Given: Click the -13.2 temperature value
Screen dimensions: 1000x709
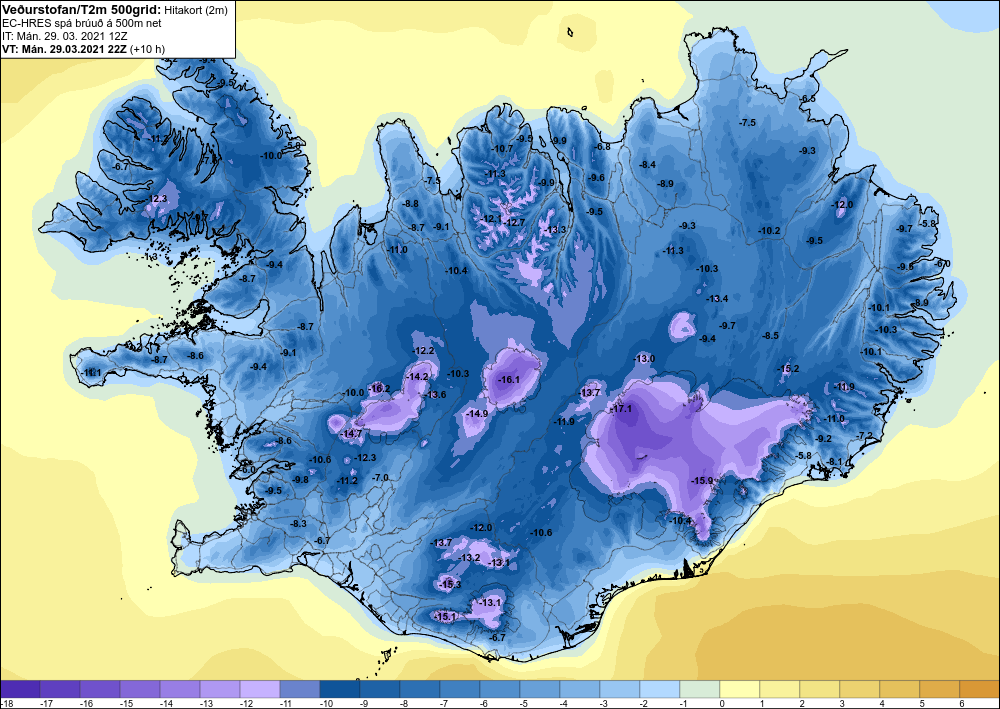Looking at the screenshot, I should (x=469, y=558).
